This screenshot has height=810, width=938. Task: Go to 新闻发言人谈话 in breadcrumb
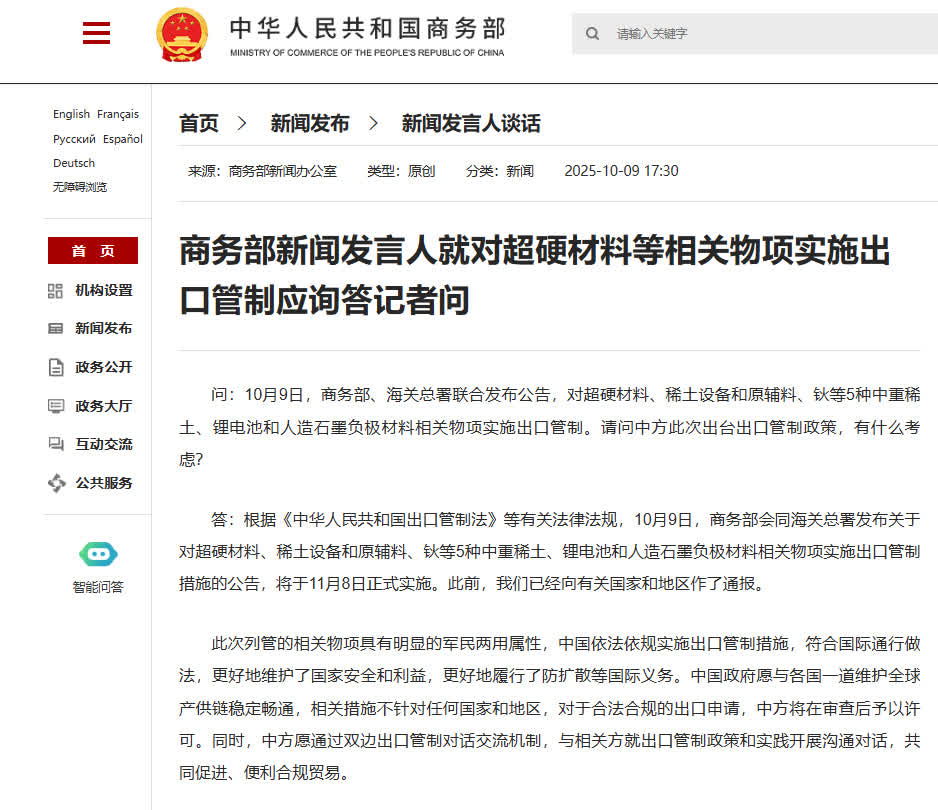click(471, 124)
